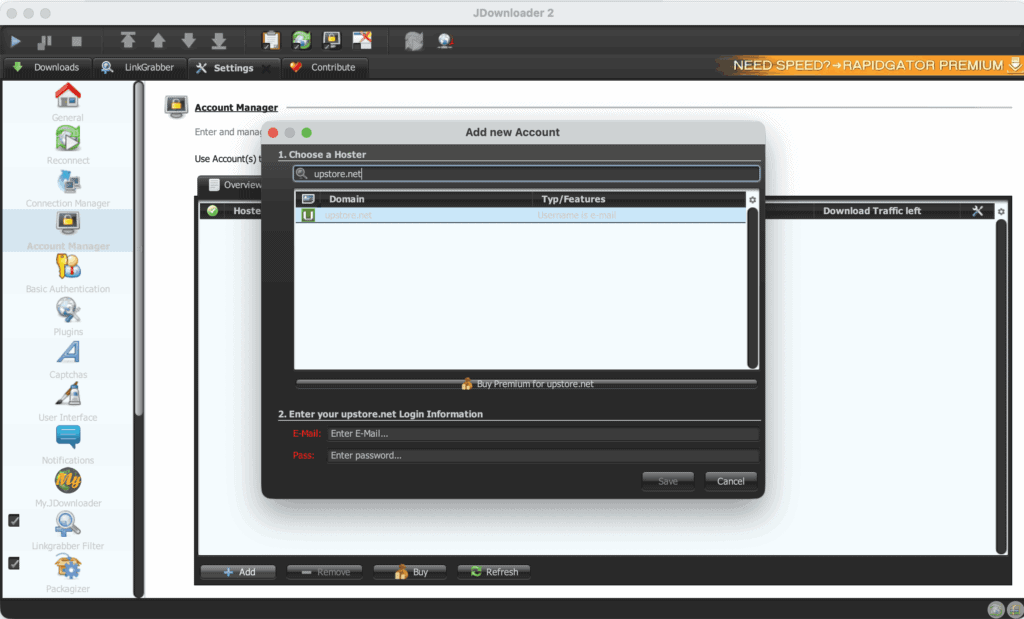Click wrench column icon in accounts table
The height and width of the screenshot is (619, 1024).
[x=978, y=211]
